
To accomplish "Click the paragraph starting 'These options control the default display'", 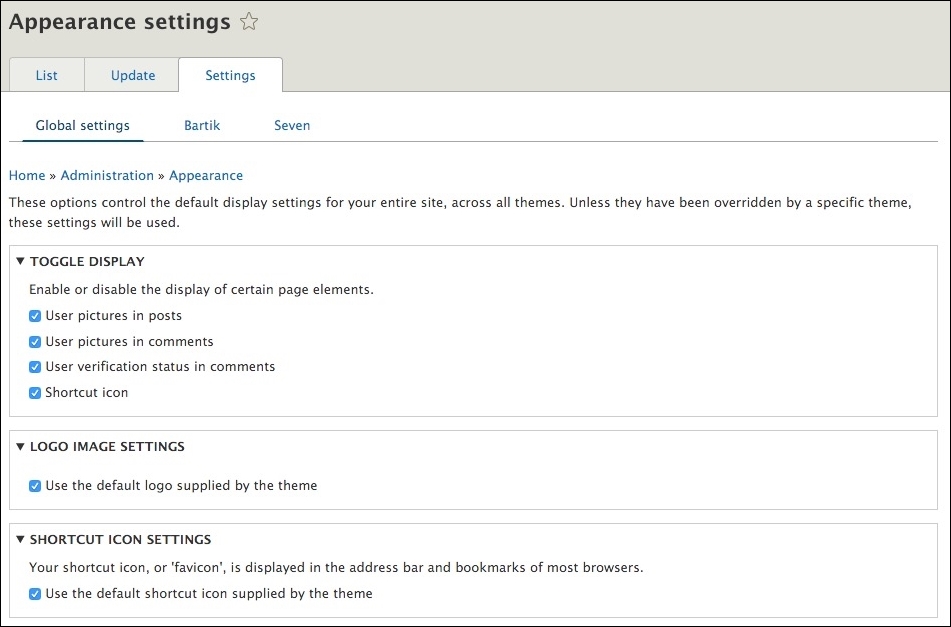I will point(460,212).
